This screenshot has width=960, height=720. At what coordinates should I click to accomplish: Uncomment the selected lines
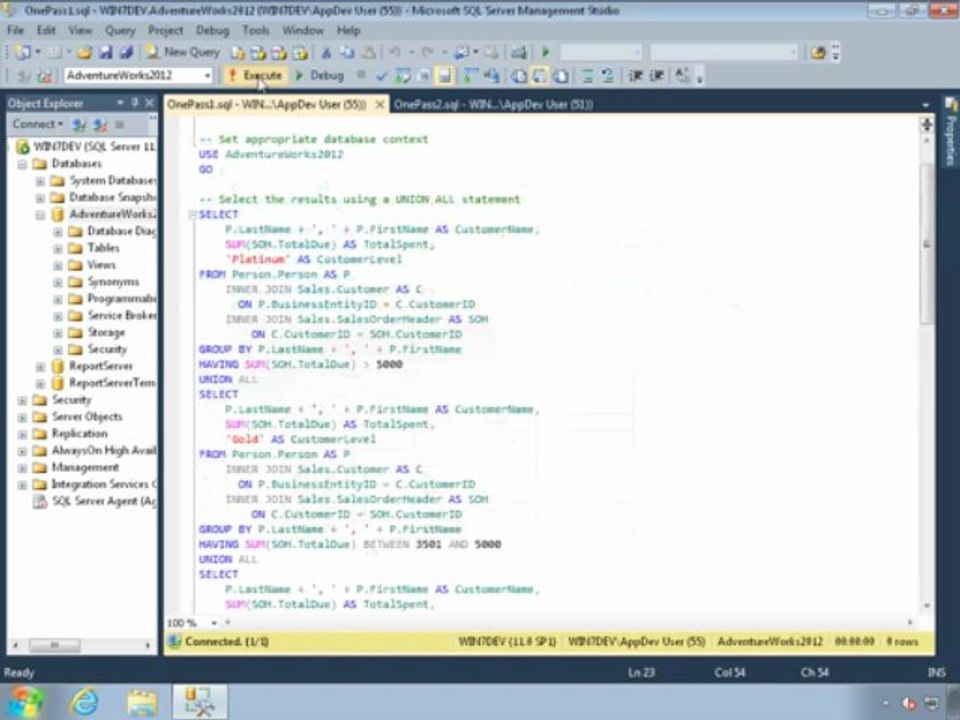pyautogui.click(x=607, y=76)
